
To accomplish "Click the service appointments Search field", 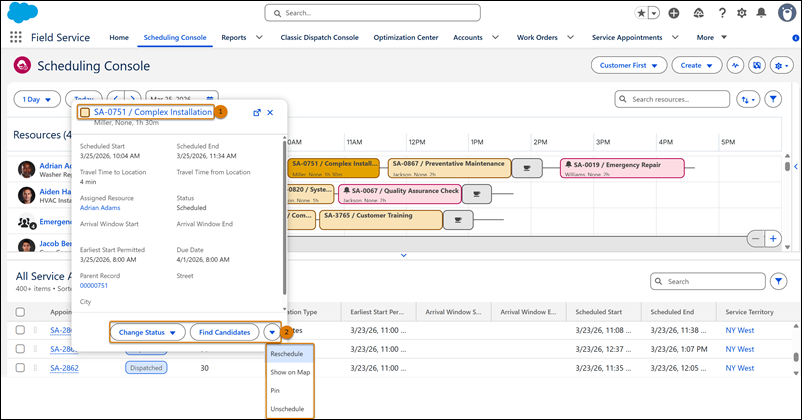I will tap(708, 281).
